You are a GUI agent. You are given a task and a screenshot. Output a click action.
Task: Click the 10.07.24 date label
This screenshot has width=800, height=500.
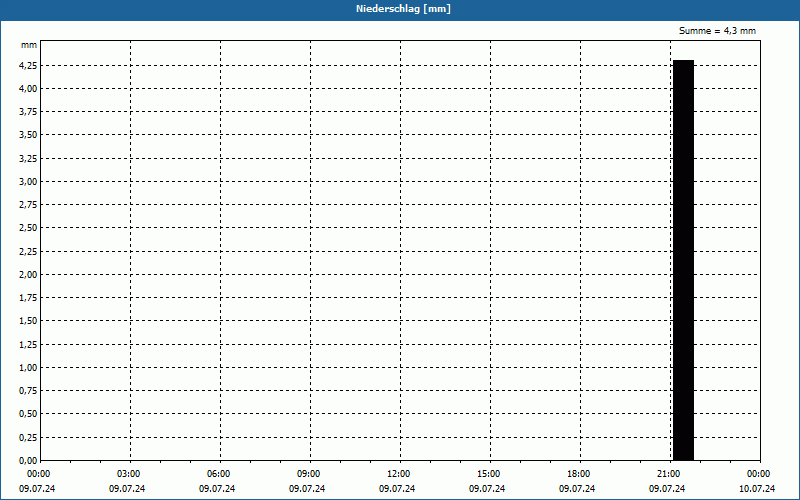click(x=758, y=489)
